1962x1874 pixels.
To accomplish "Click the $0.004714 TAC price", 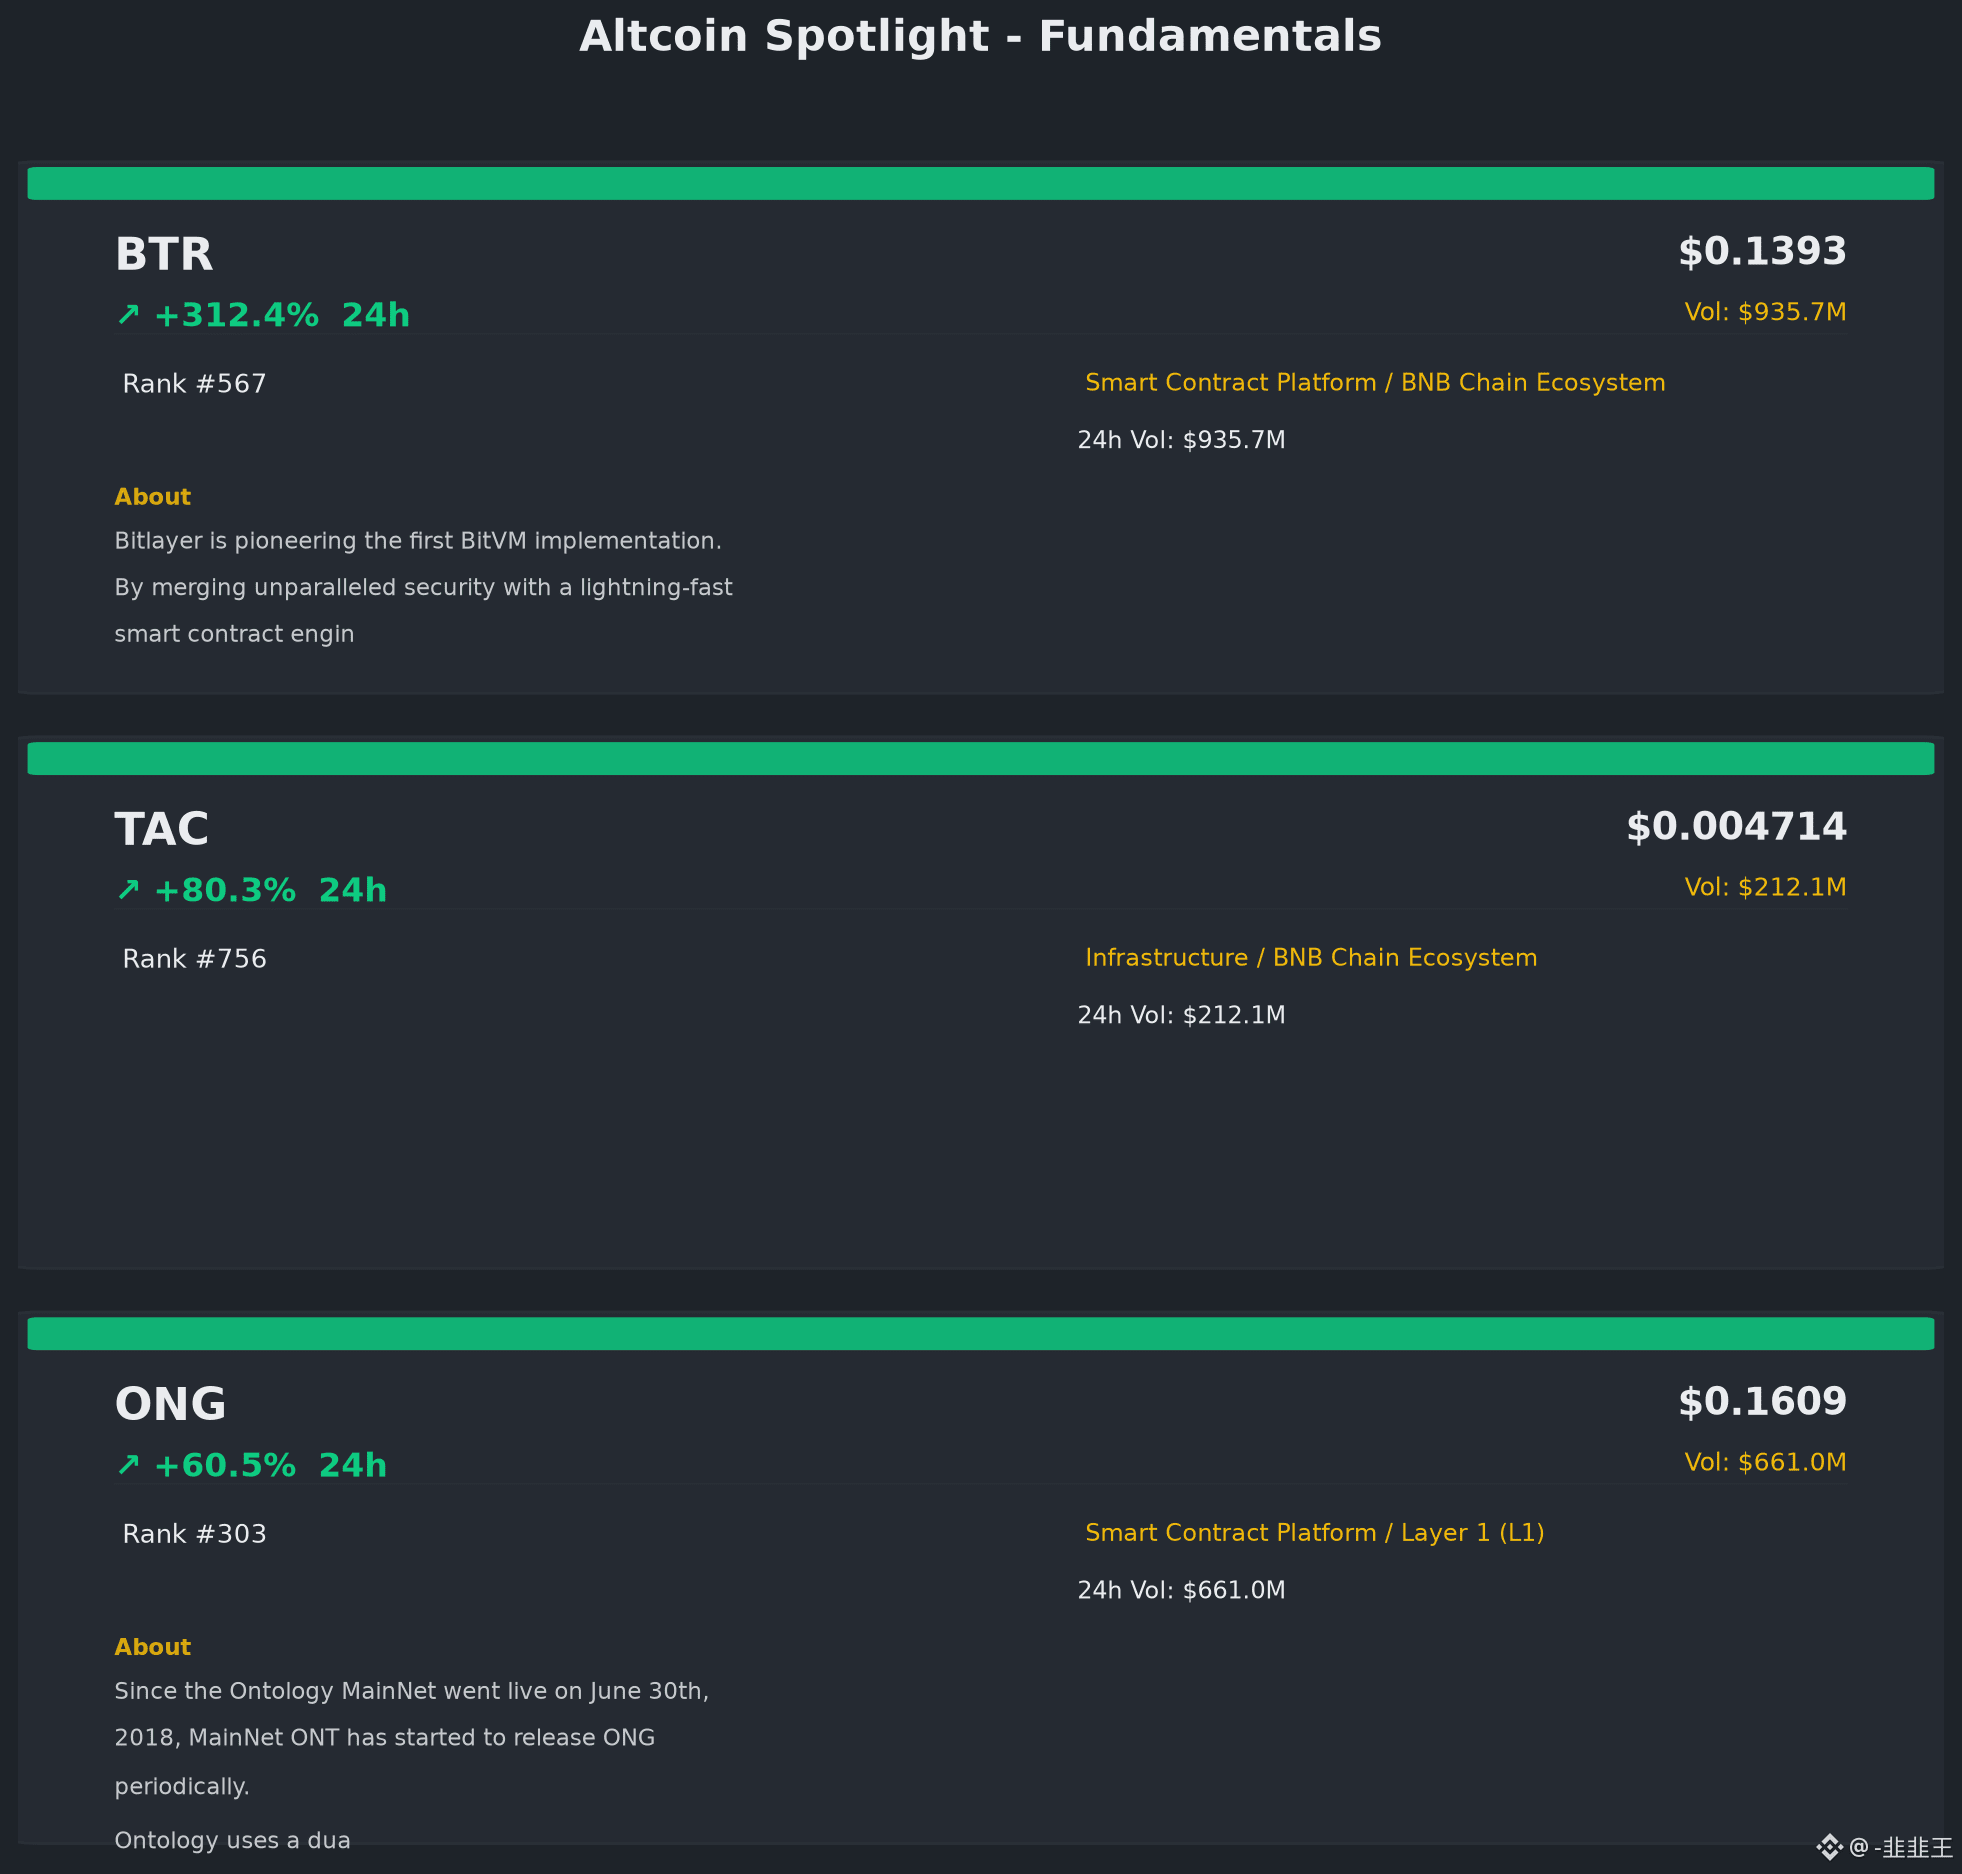I will [1736, 827].
